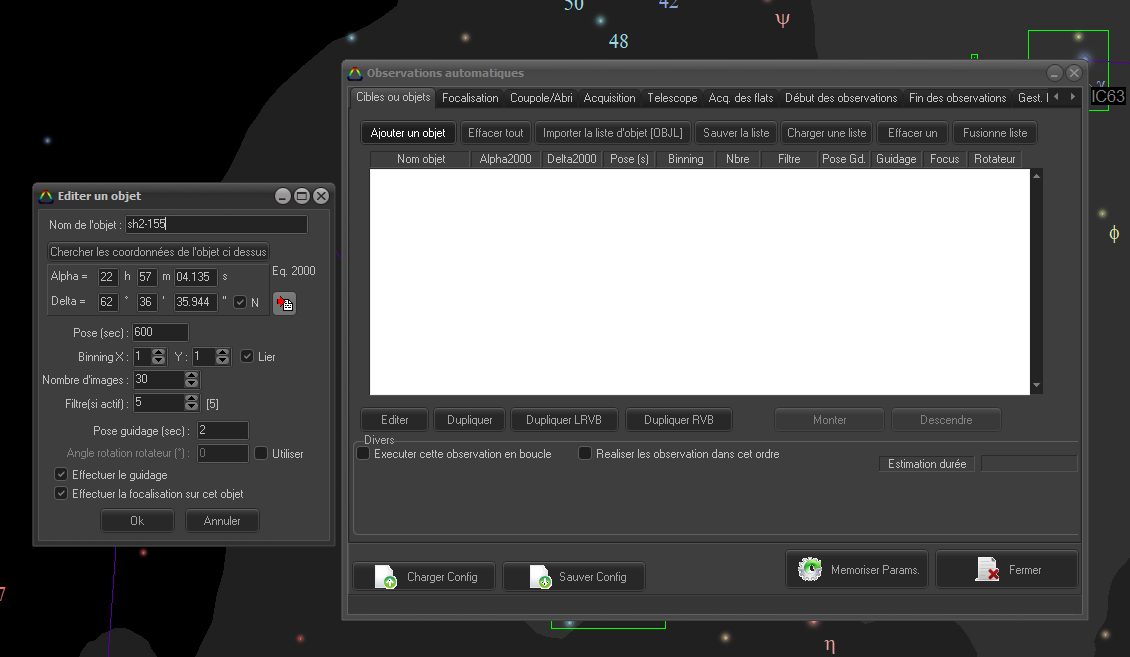Click Dupliquer RVB button
This screenshot has height=657, width=1130.
tap(679, 420)
